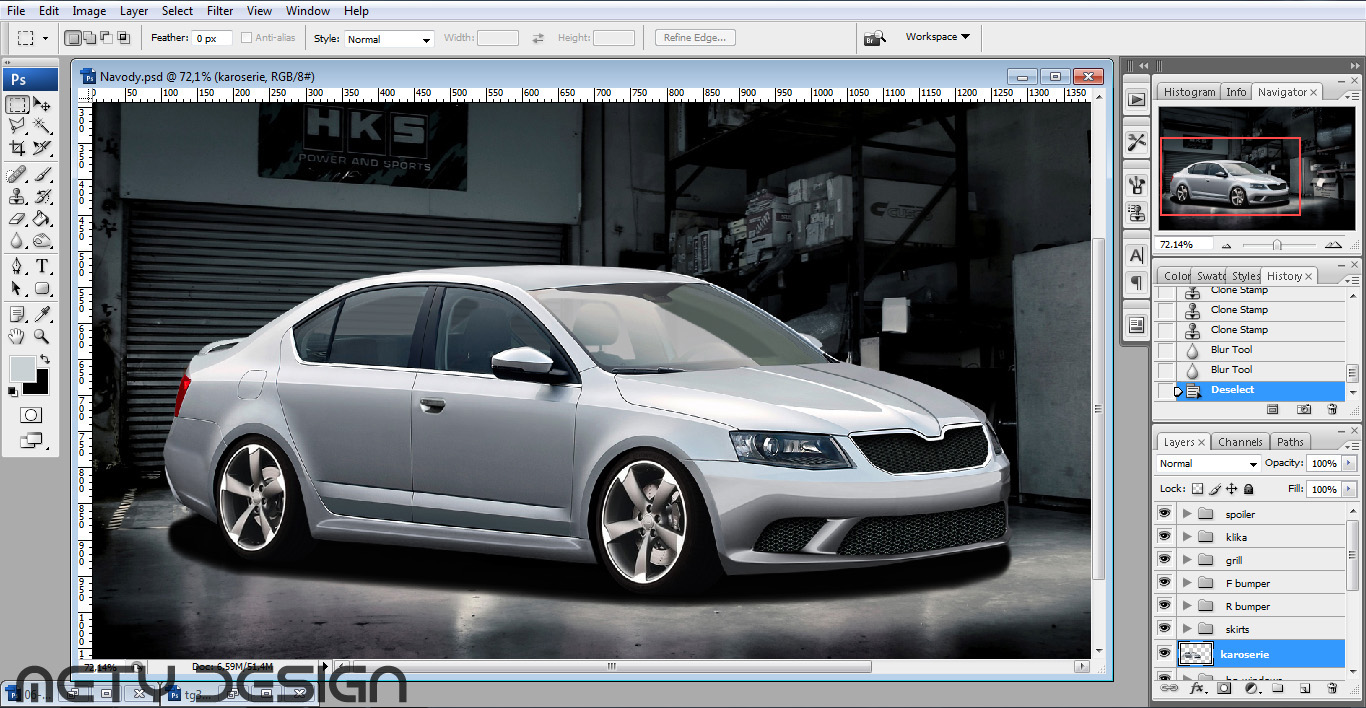The width and height of the screenshot is (1366, 708).
Task: Select the History Brush tool
Action: tap(42, 197)
